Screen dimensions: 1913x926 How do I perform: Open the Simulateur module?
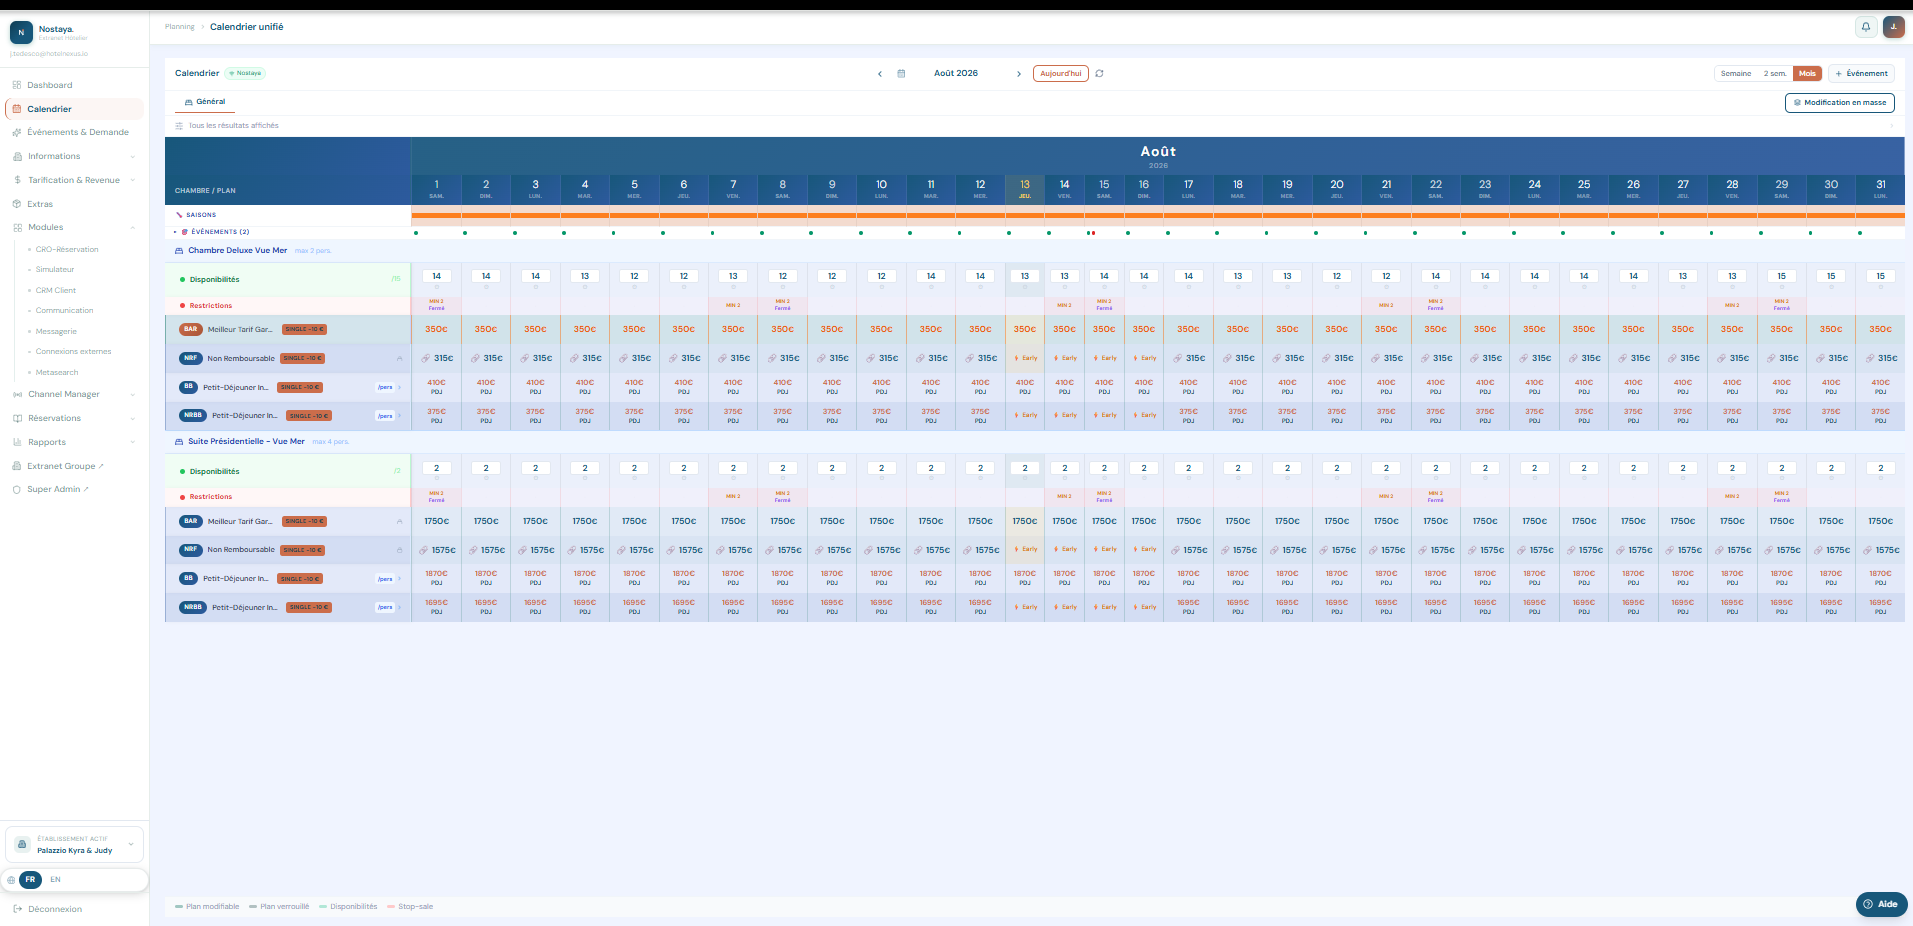tap(55, 270)
